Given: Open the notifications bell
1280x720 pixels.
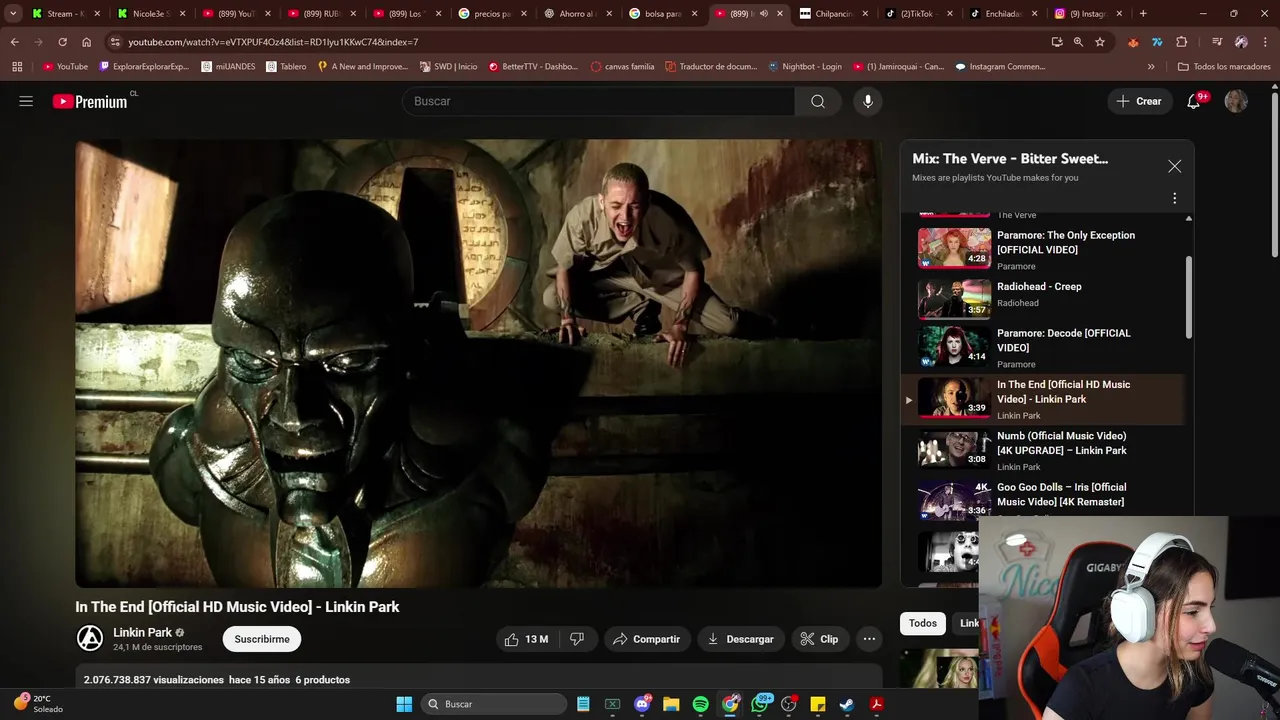Looking at the screenshot, I should coord(1194,101).
